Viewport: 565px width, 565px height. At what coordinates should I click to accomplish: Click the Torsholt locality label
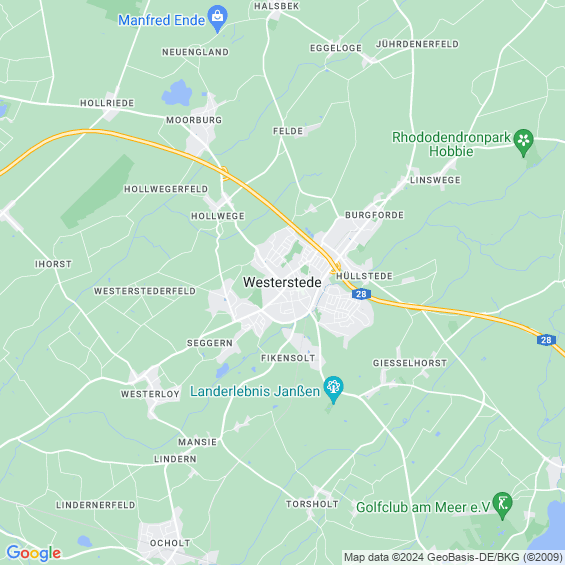click(x=312, y=504)
